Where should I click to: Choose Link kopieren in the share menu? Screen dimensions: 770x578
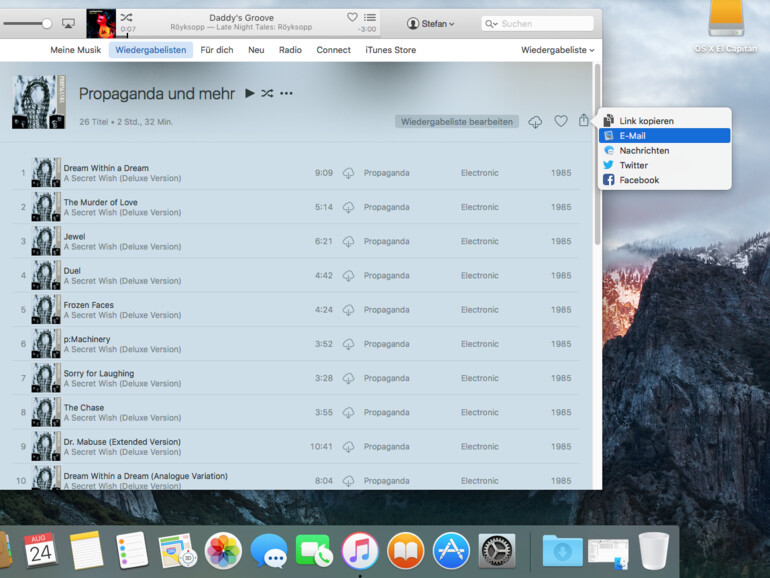(664, 121)
